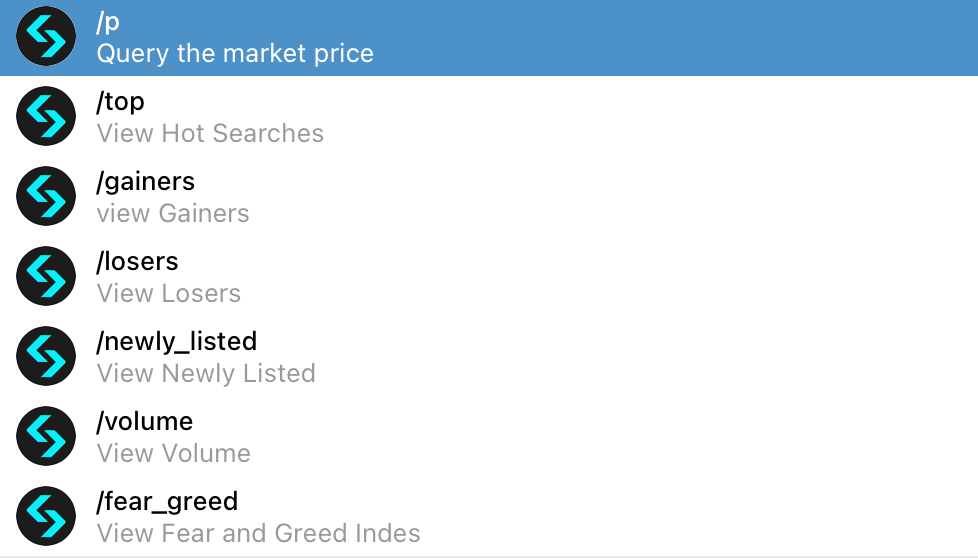Viewport: 978px width, 558px height.
Task: Select the /fear_greed command
Action: (x=489, y=516)
